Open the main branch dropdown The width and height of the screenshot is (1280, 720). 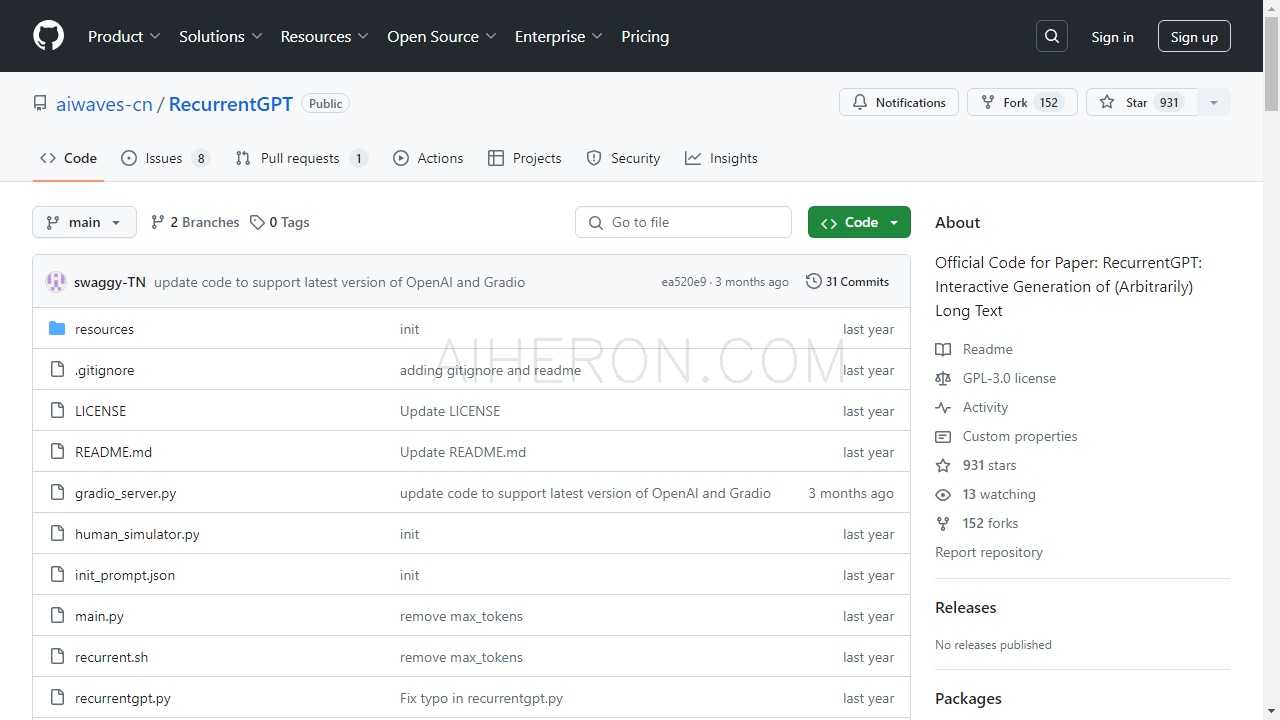(x=84, y=222)
